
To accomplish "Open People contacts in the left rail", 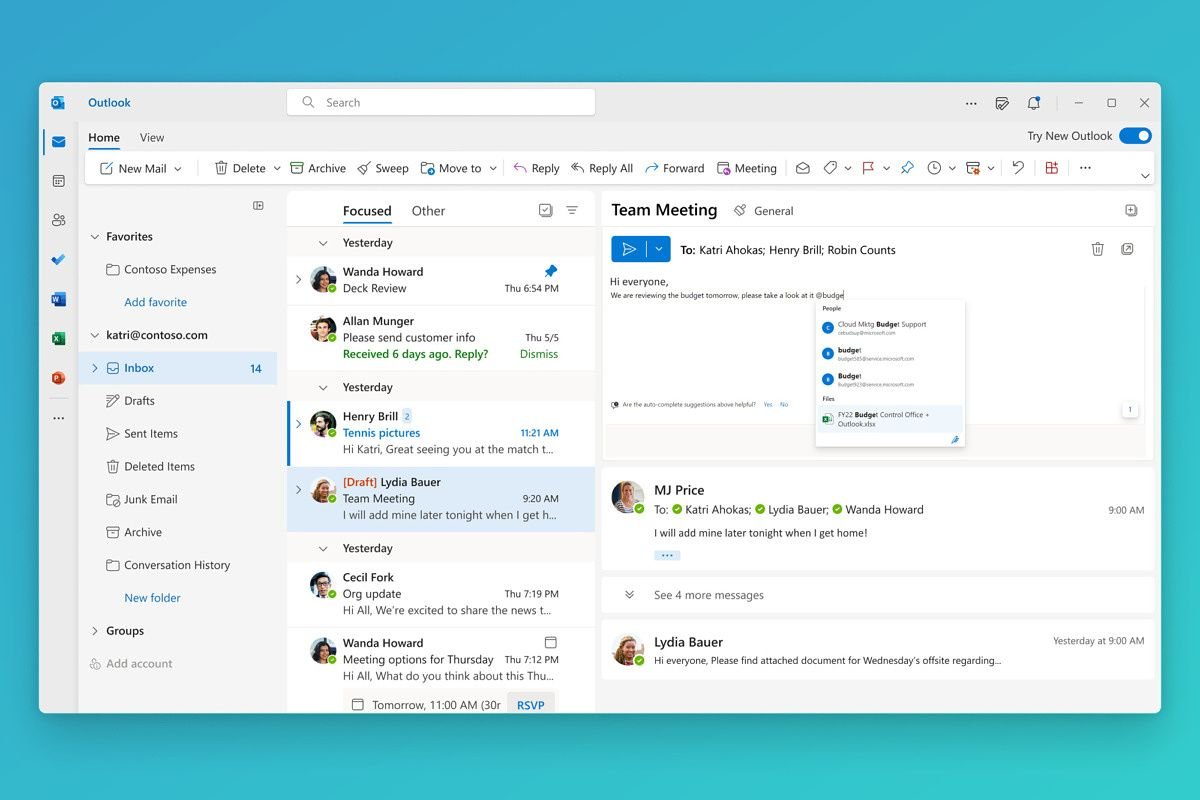I will 59,220.
